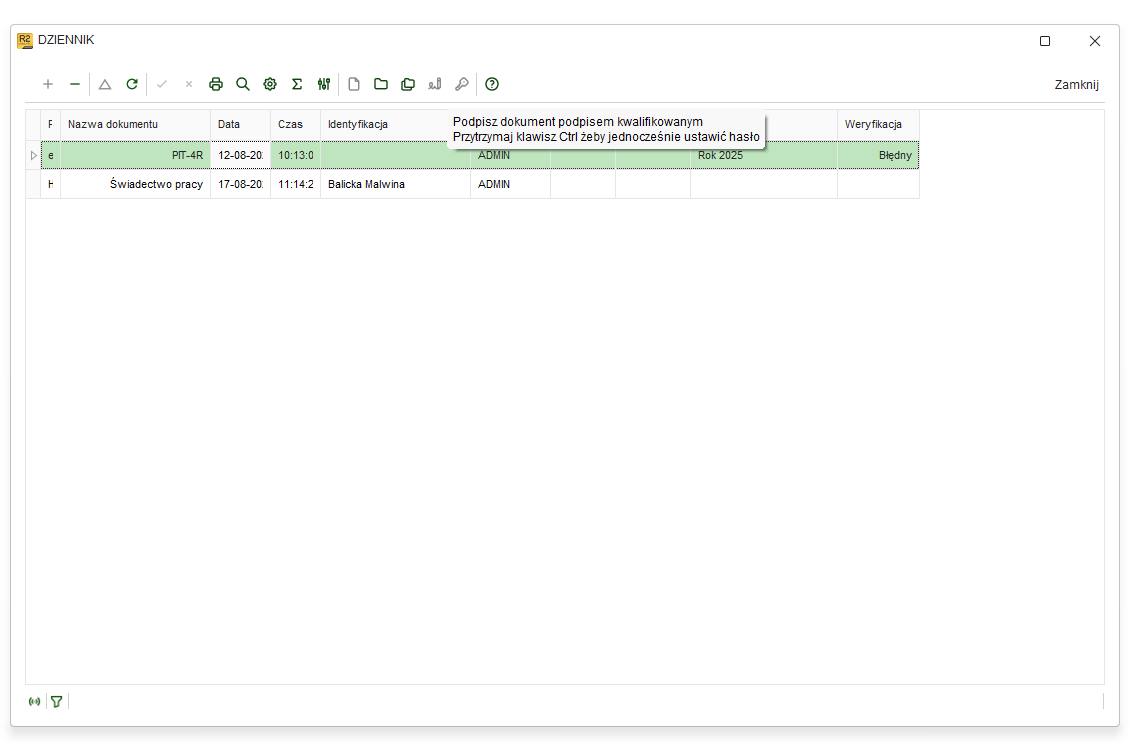Viewport: 1139px width, 756px height.
Task: Click the Błędny verification cell
Action: point(878,155)
